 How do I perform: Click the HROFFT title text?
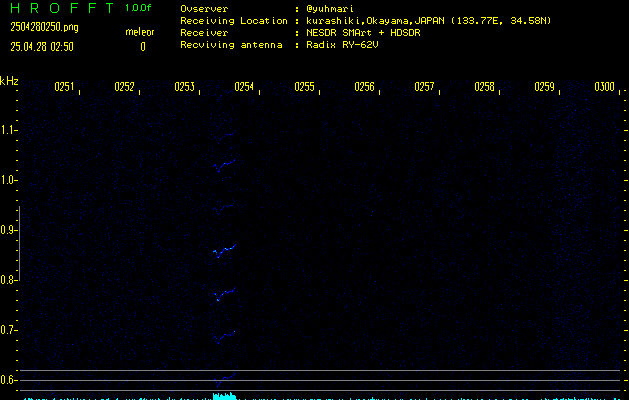tap(61, 8)
